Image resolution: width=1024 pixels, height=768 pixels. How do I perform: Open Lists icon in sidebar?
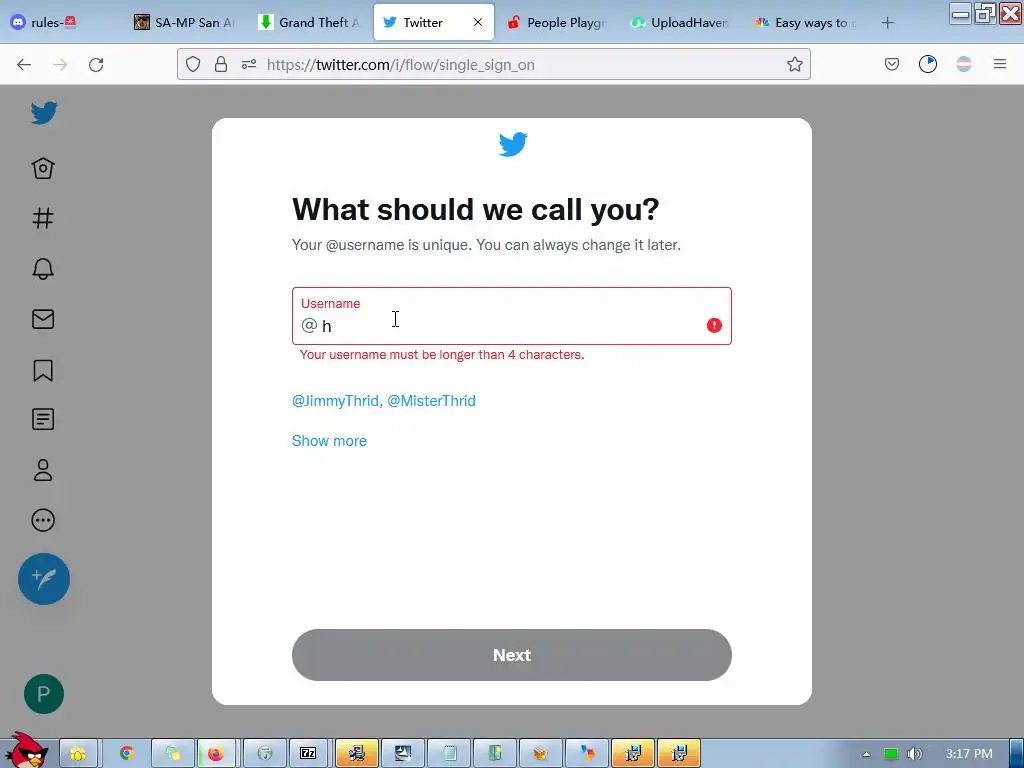43,419
